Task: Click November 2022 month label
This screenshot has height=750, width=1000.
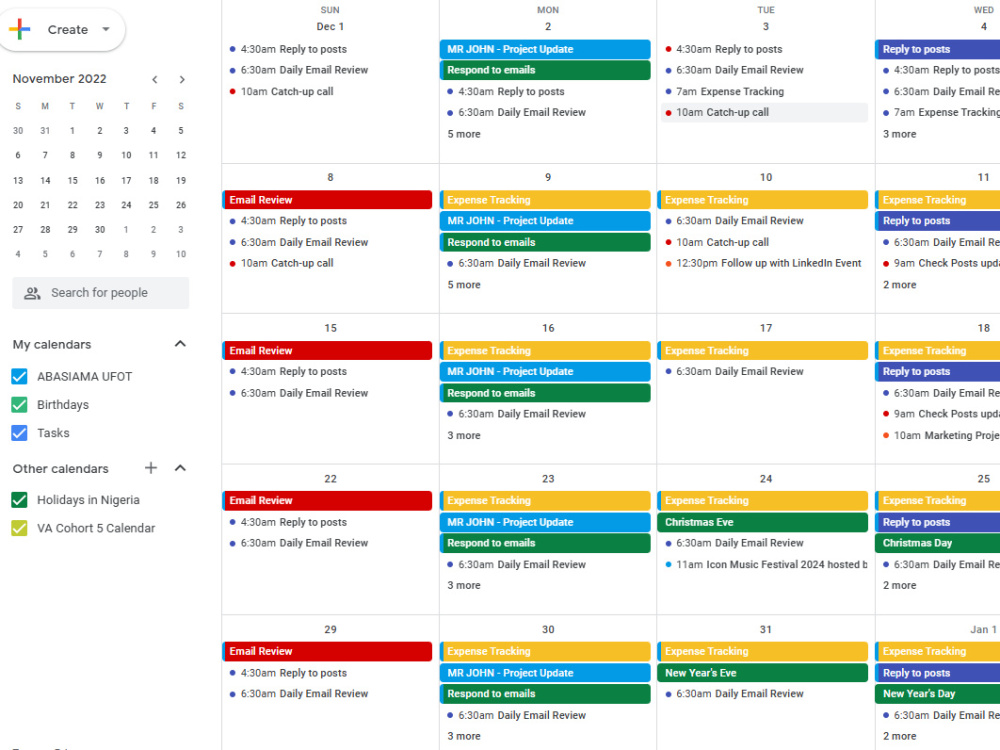Action: (59, 78)
